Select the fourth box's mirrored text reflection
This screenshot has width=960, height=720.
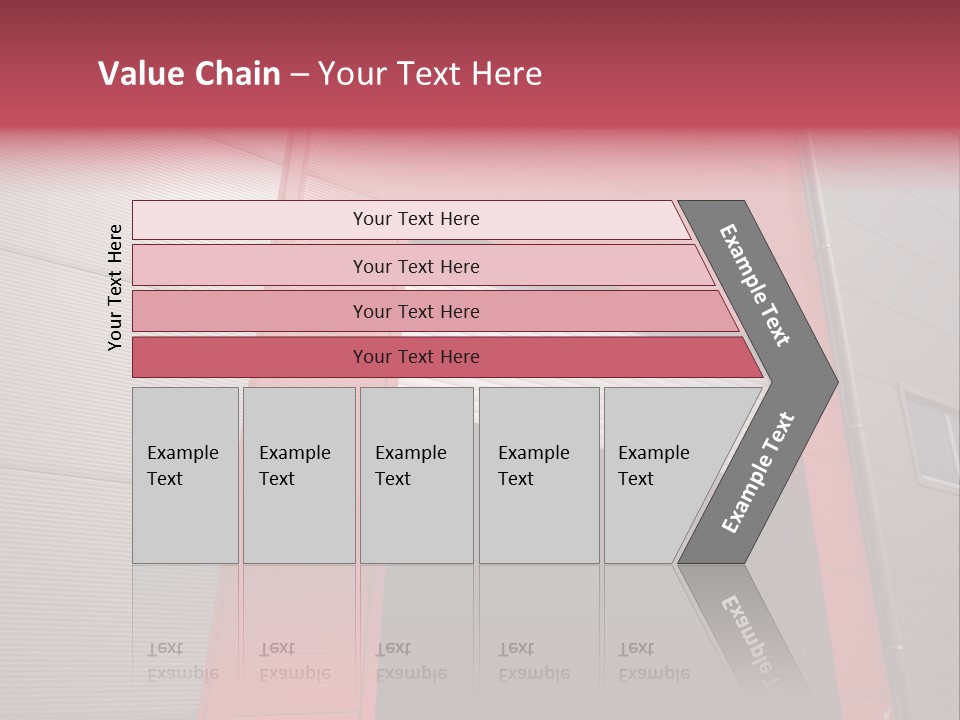point(533,662)
